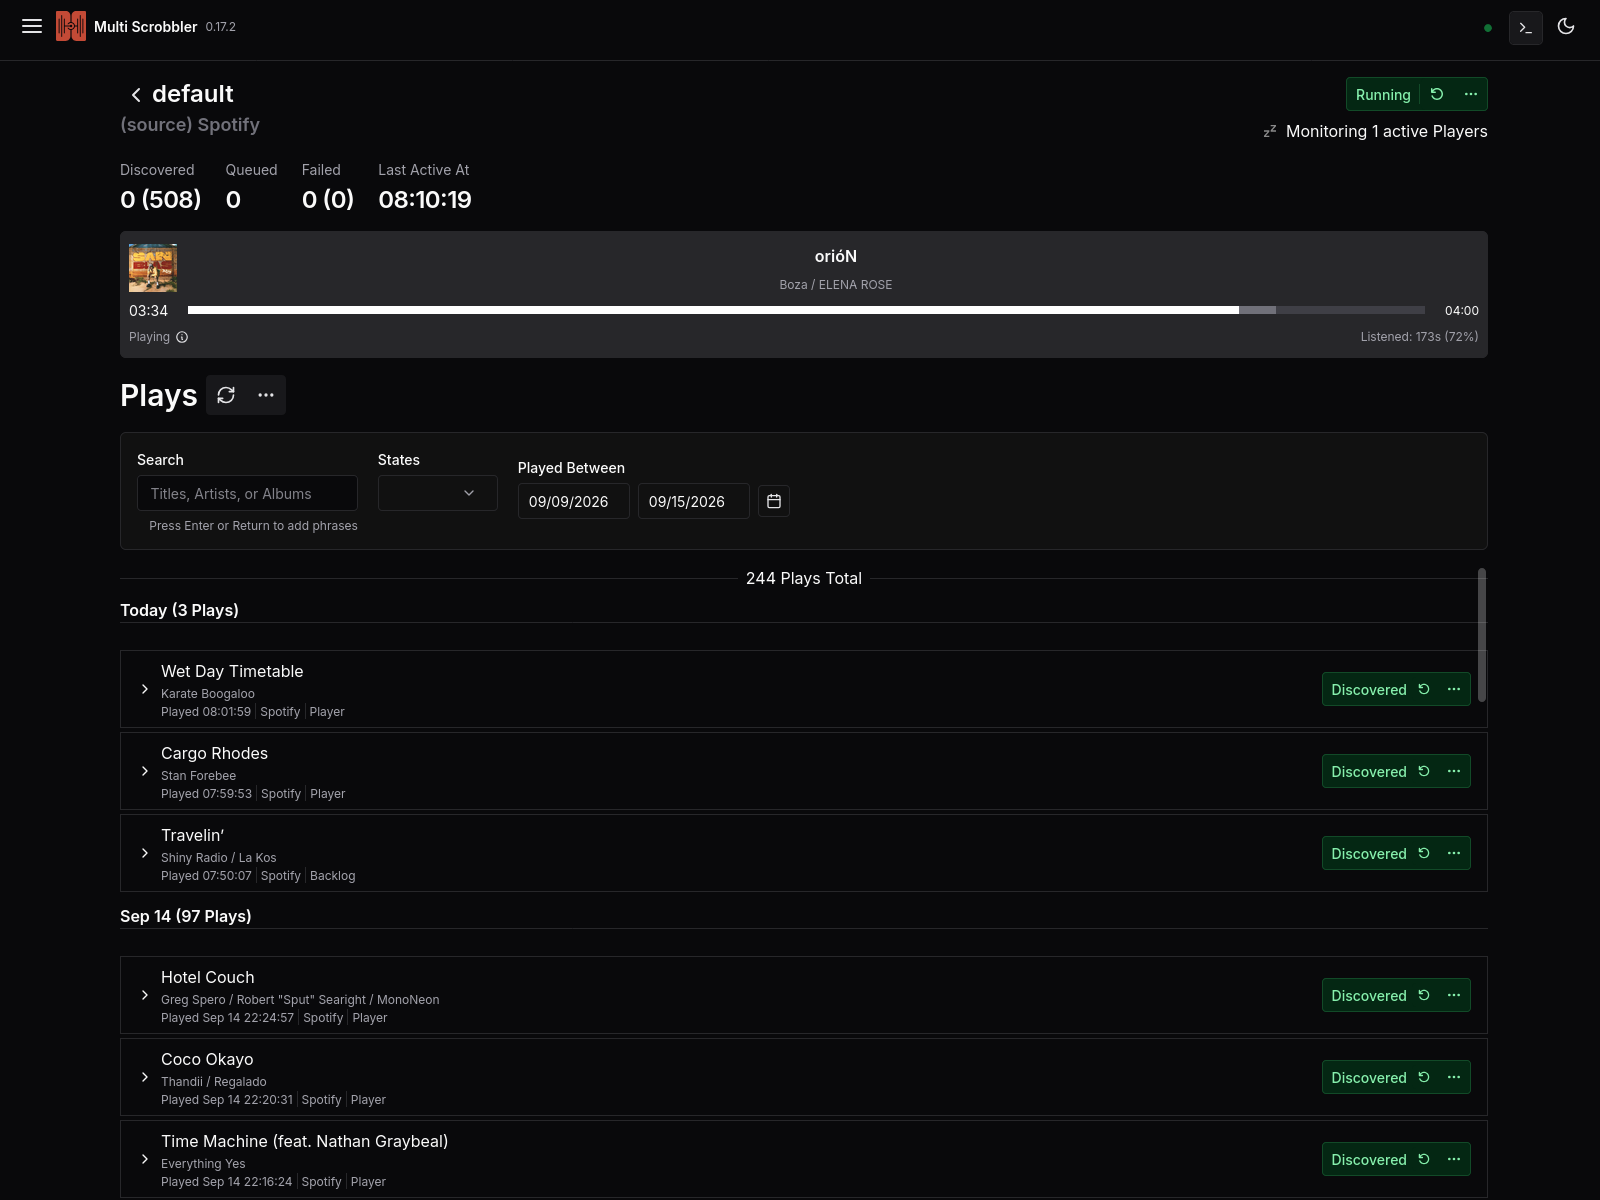Click oriόN album art thumbnail
The height and width of the screenshot is (1200, 1600).
coord(153,268)
